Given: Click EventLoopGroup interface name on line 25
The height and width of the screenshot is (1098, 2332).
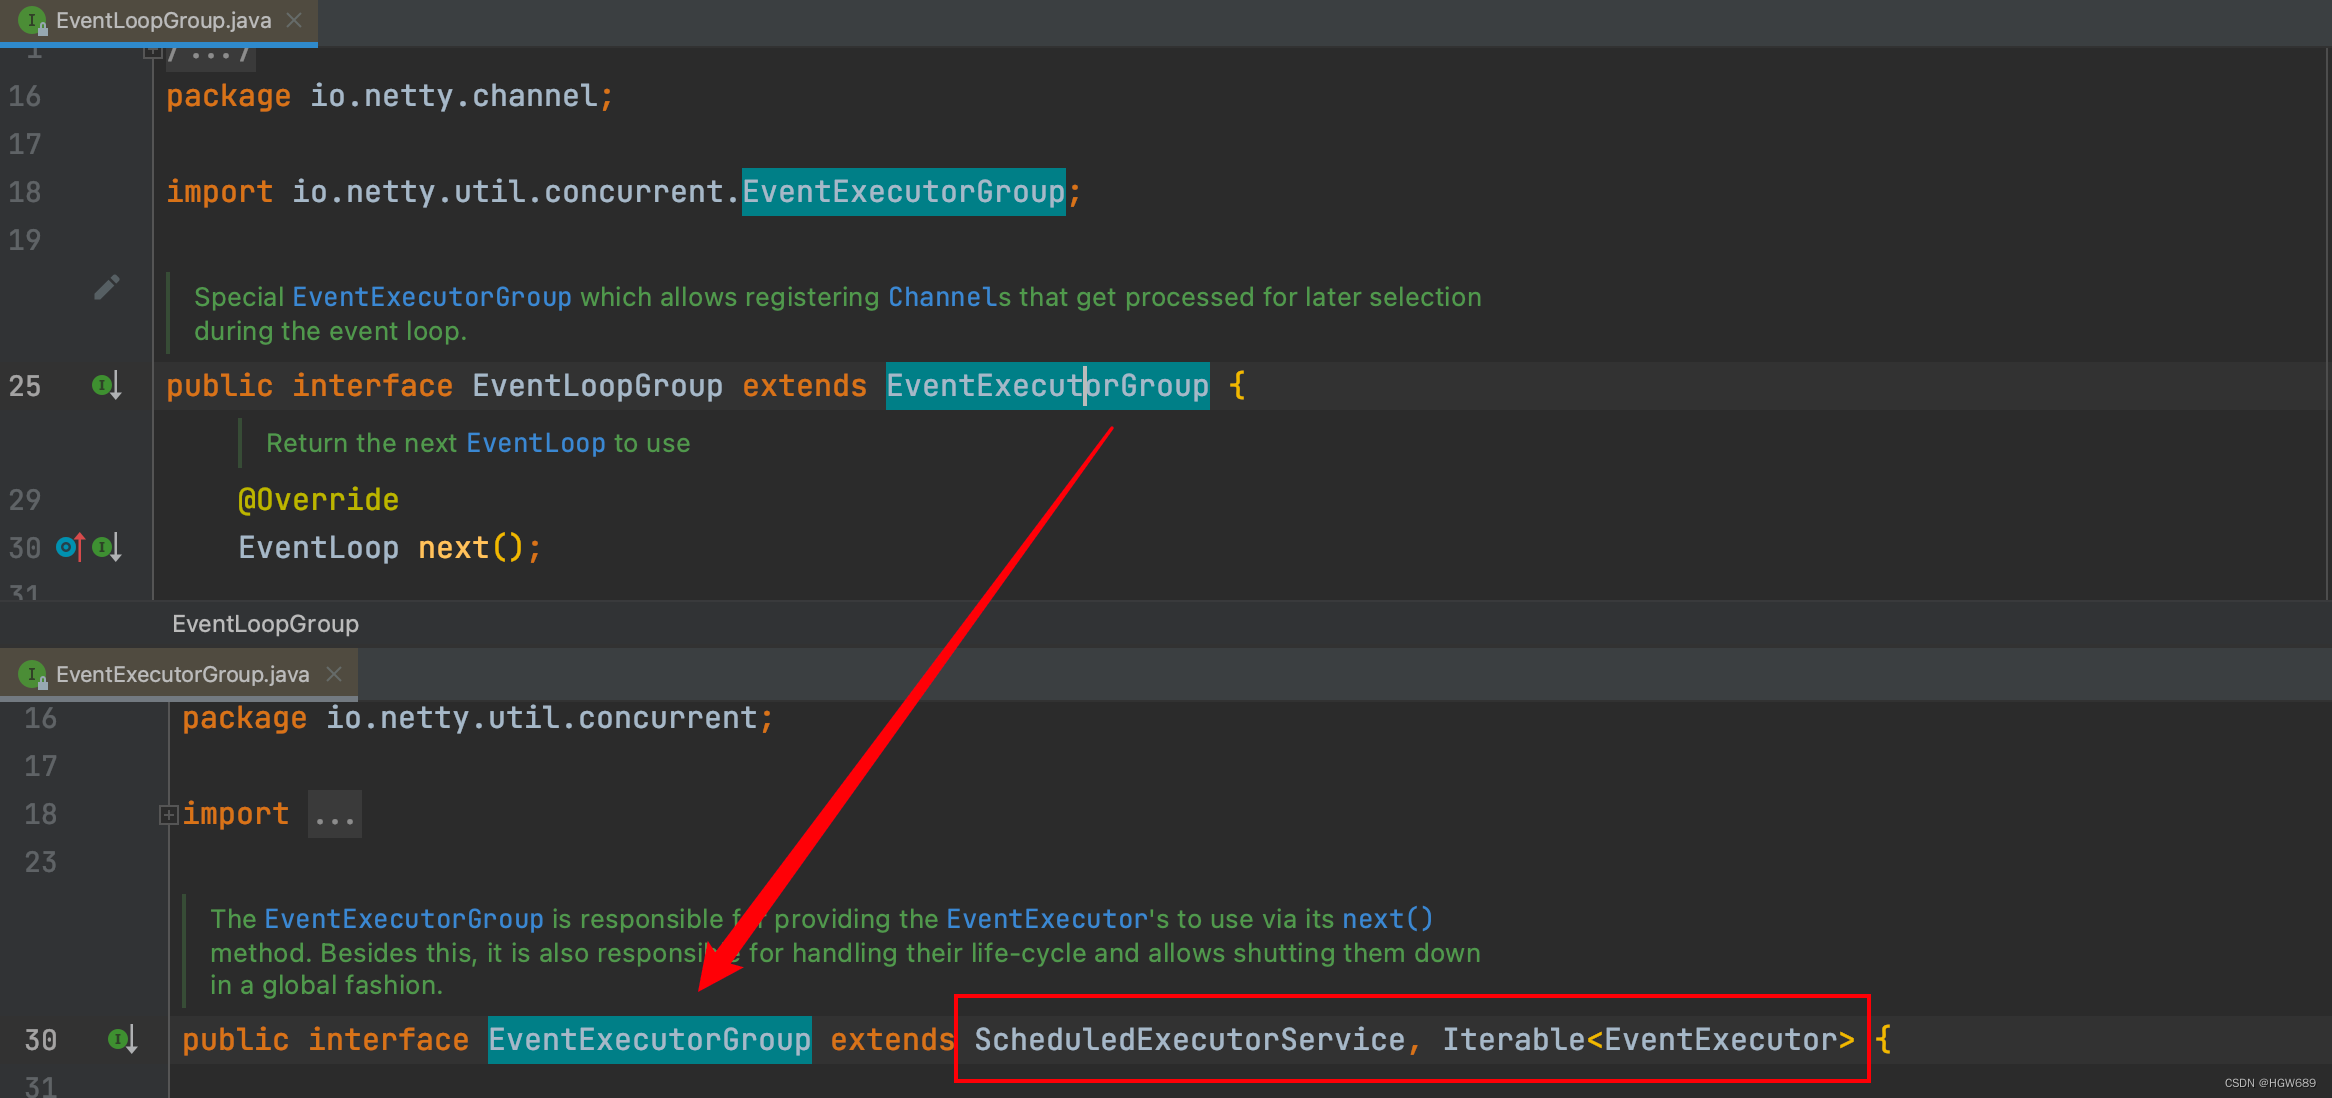Looking at the screenshot, I should pos(597,386).
